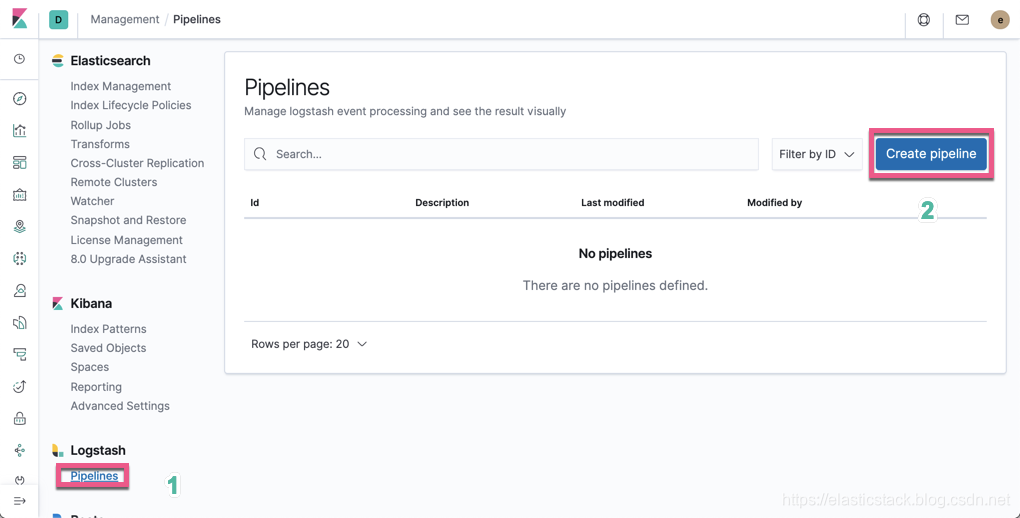This screenshot has width=1020, height=518.
Task: Open Index Lifecycle Policies
Action: pyautogui.click(x=131, y=105)
